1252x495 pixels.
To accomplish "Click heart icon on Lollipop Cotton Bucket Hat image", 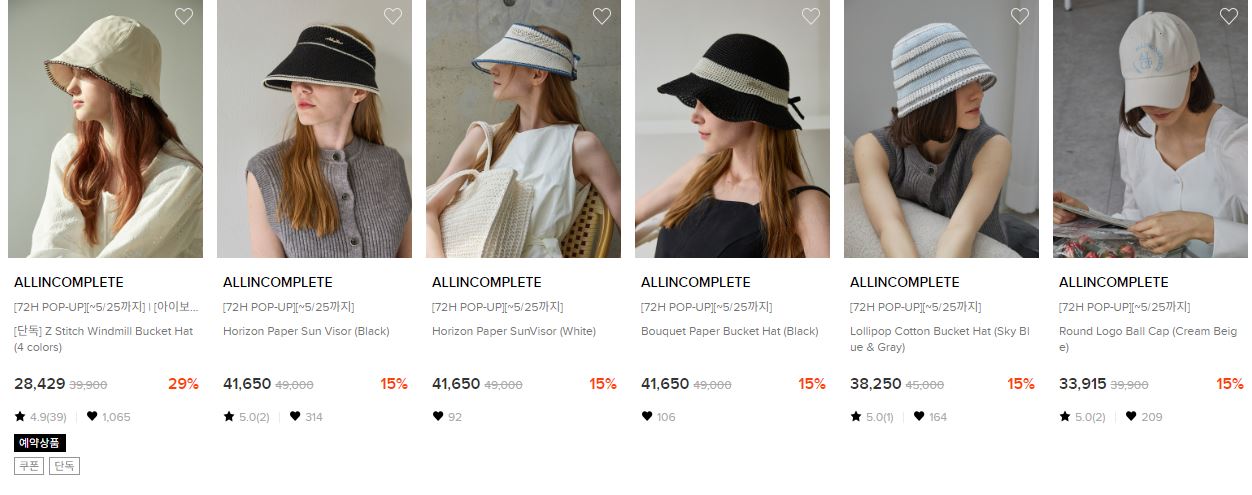I will point(1020,16).
